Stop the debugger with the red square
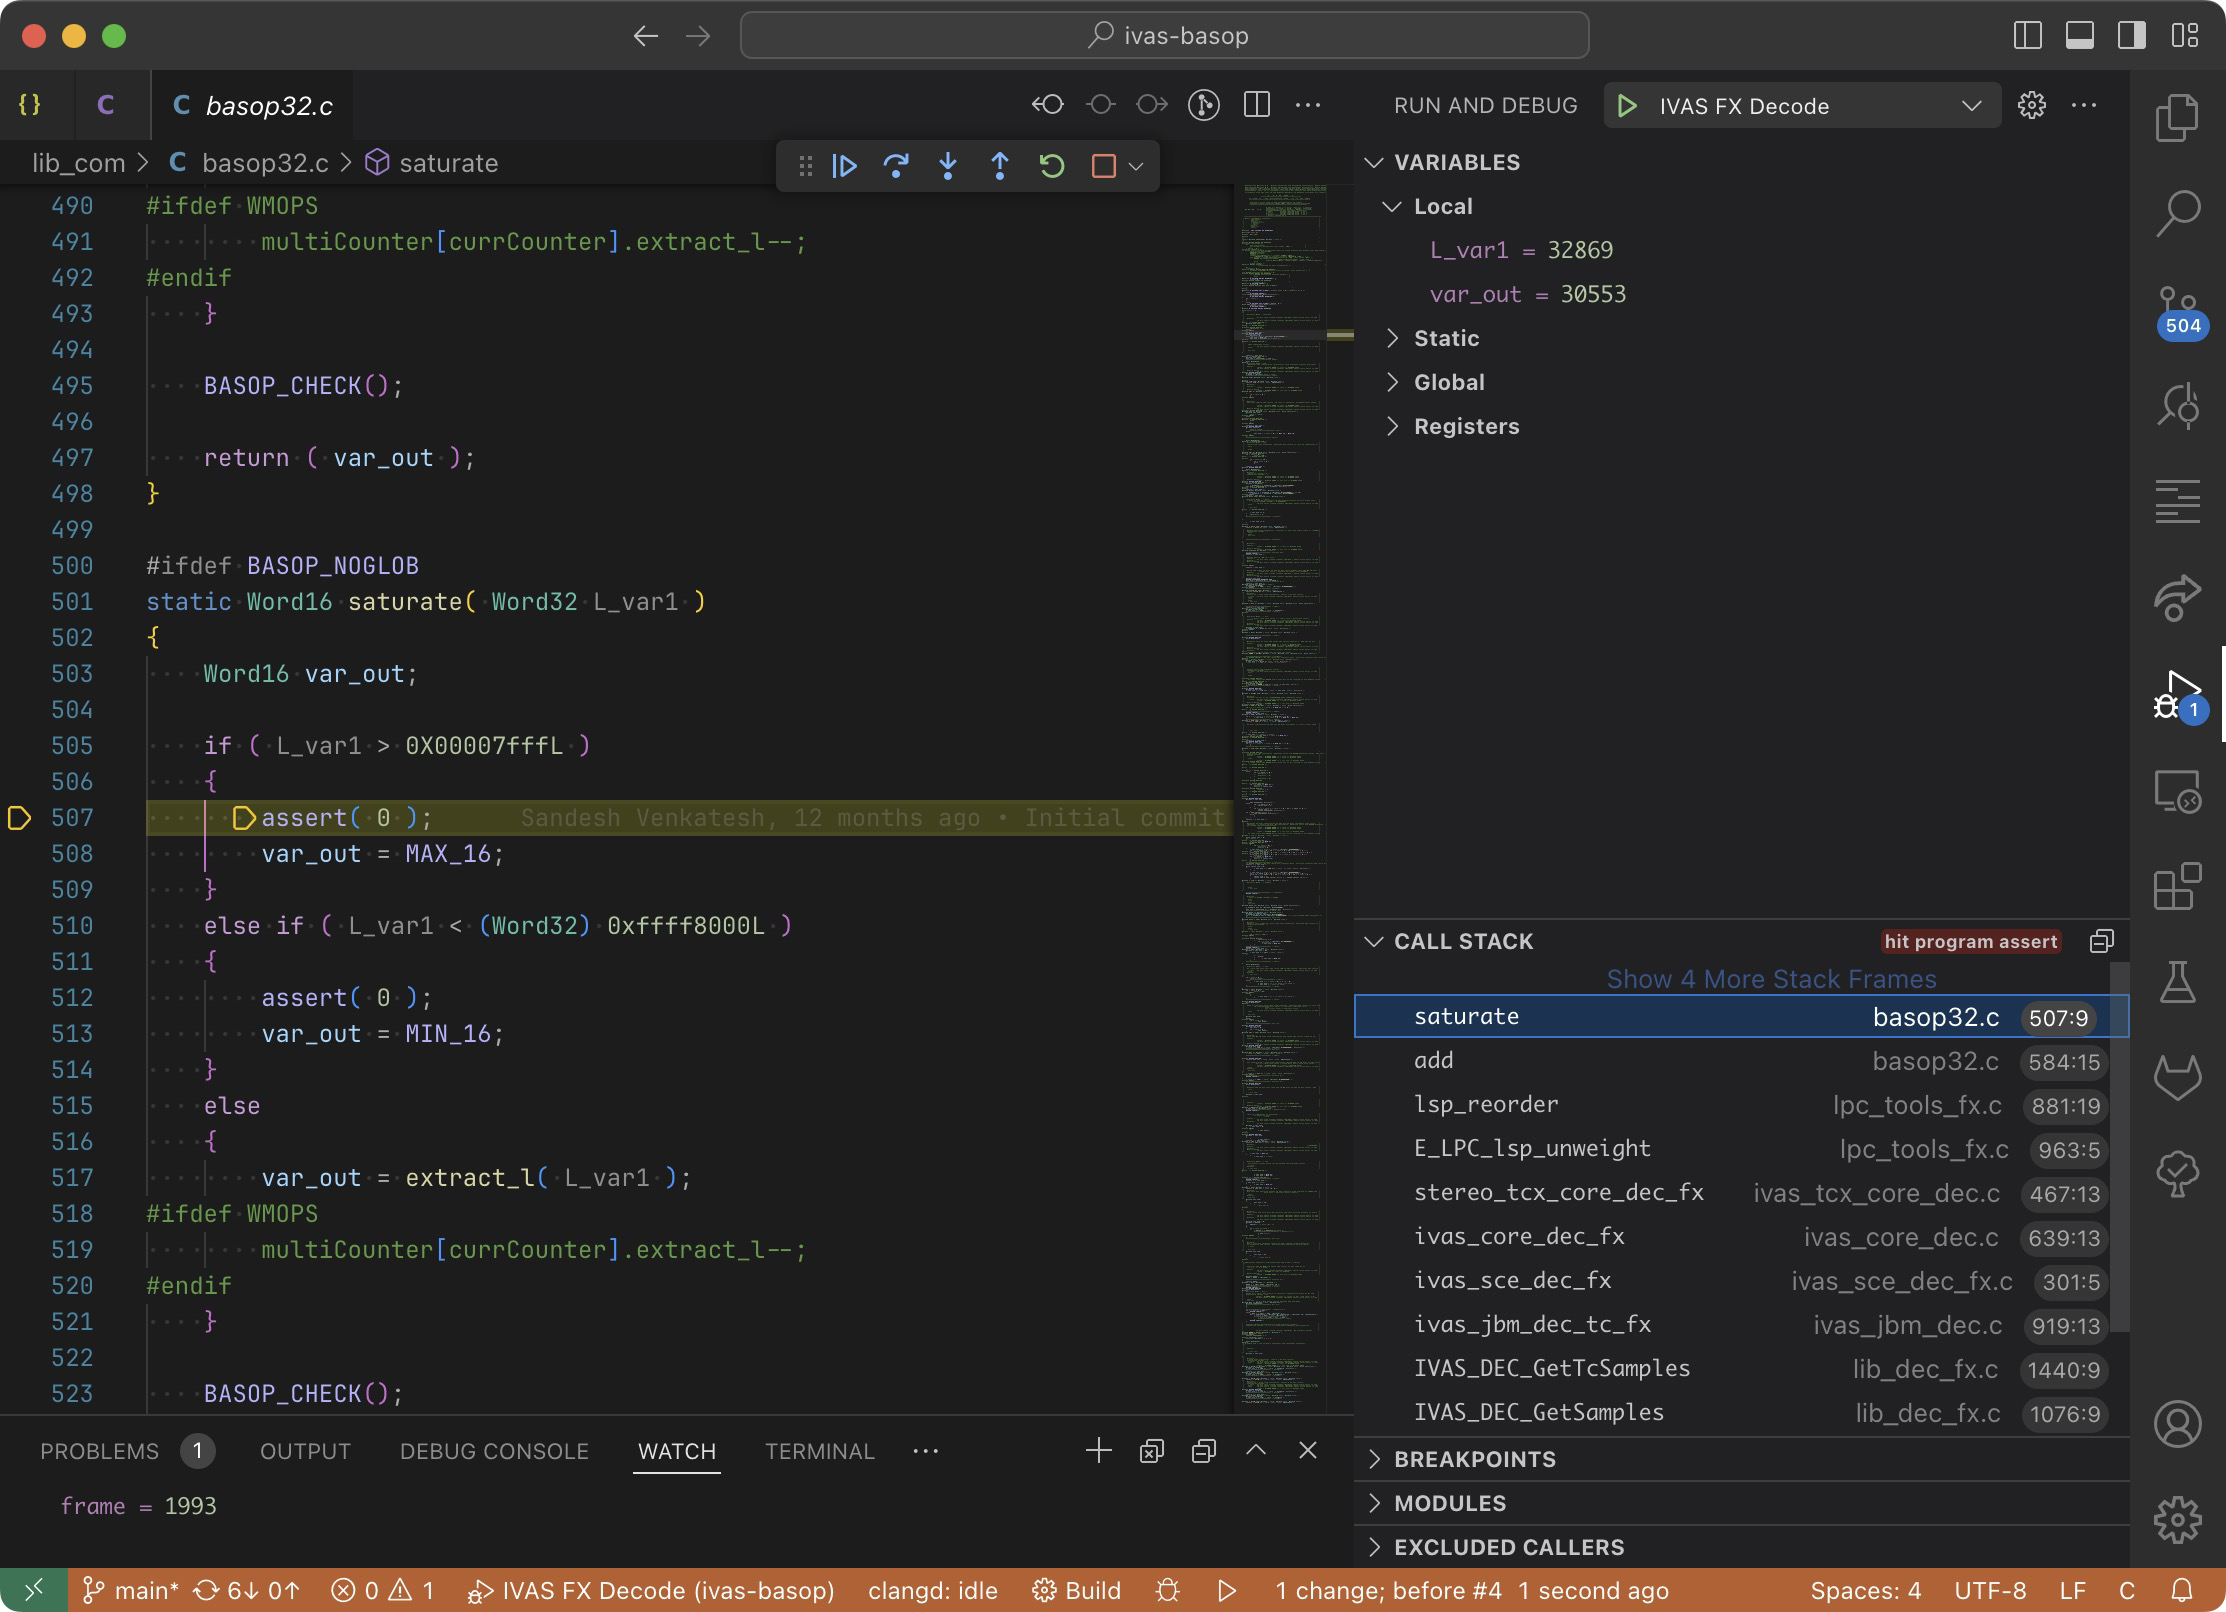The image size is (2226, 1612). pyautogui.click(x=1103, y=166)
